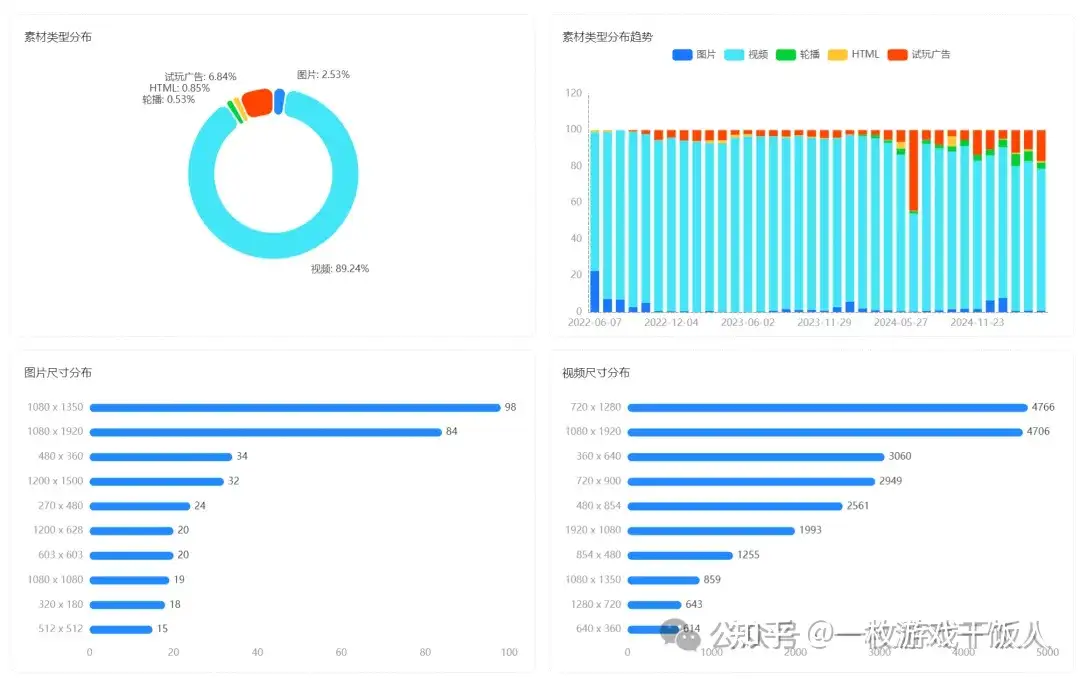Click the 2024-11-23 date axis label

pyautogui.click(x=977, y=322)
